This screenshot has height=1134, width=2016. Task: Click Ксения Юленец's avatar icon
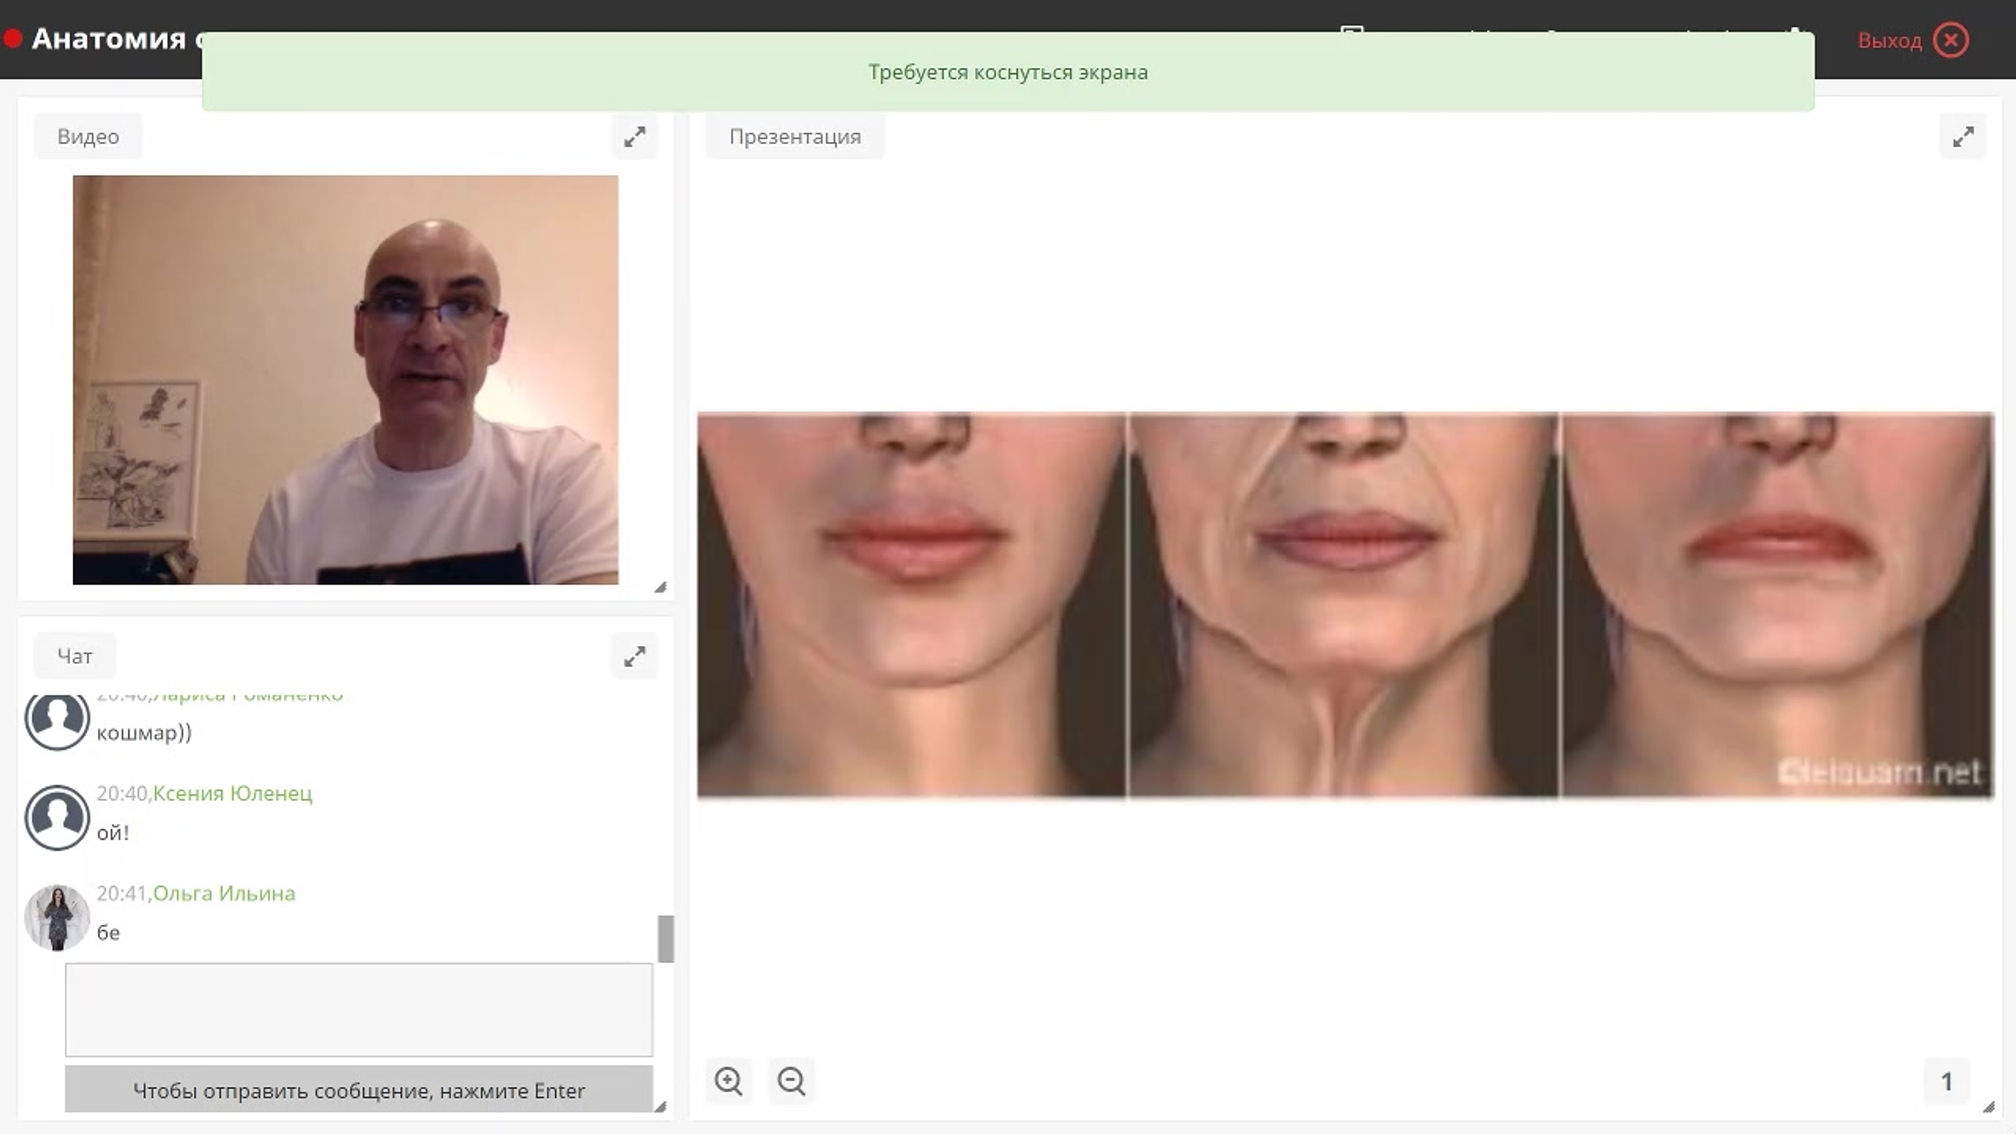pyautogui.click(x=57, y=818)
